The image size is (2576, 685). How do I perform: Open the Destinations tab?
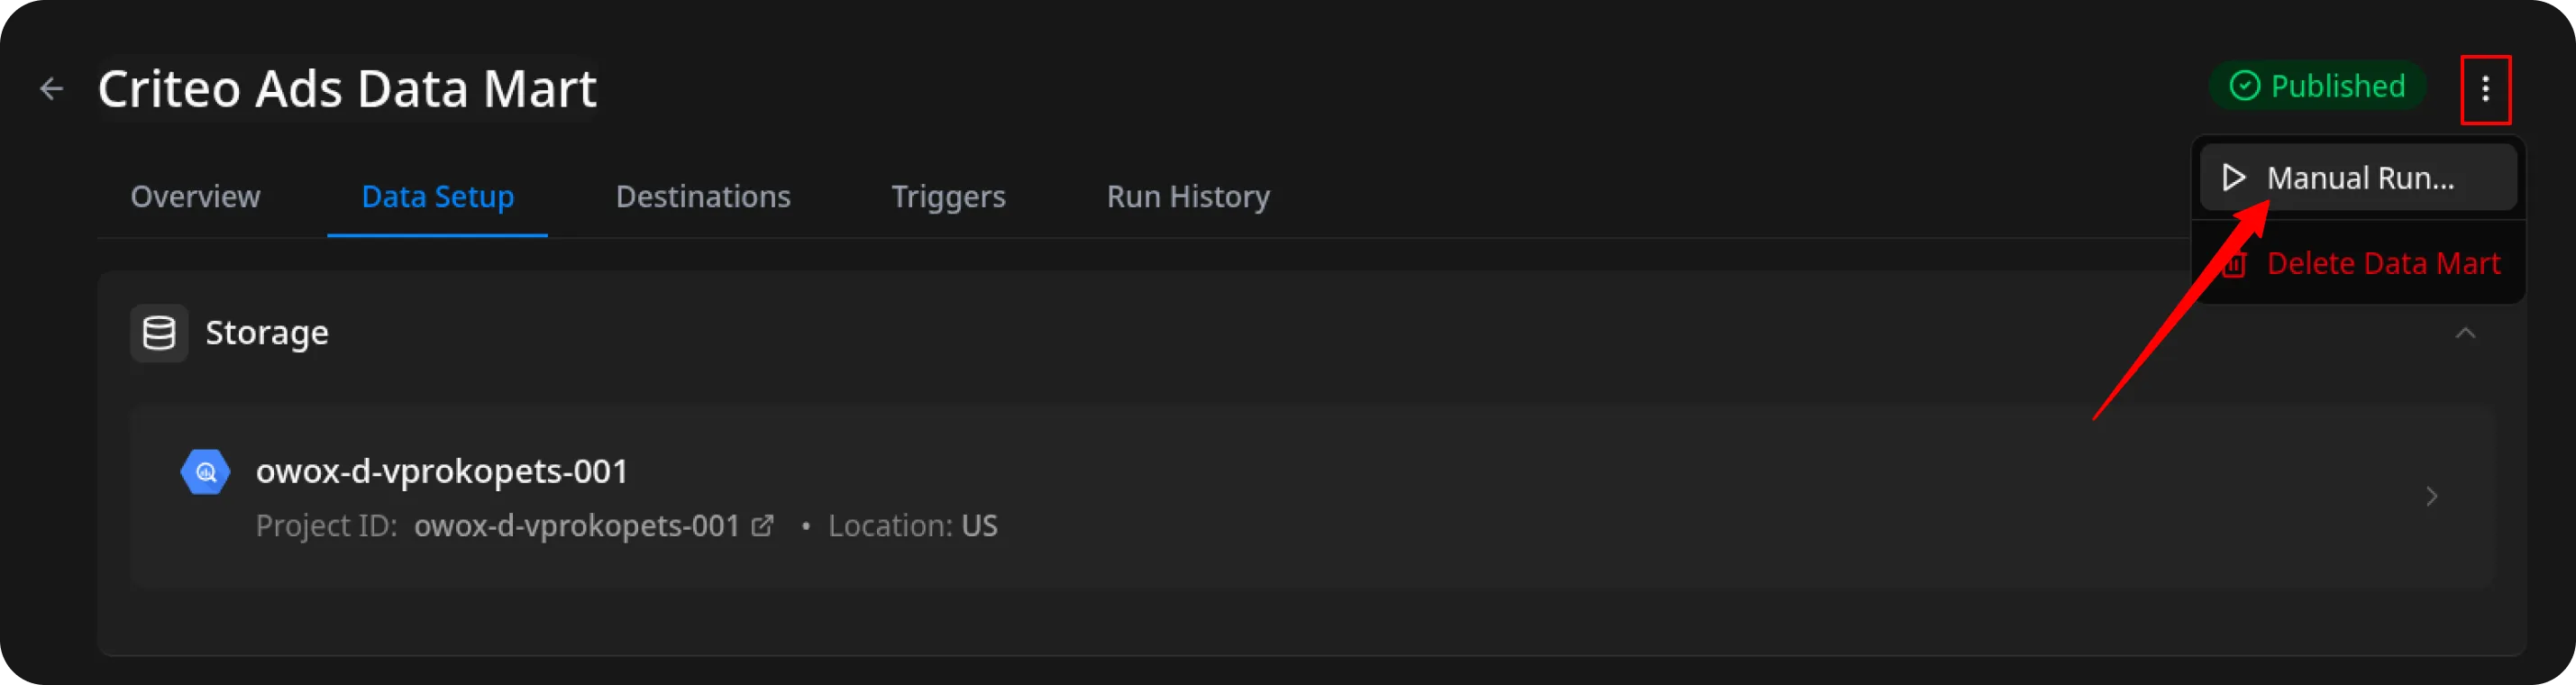[702, 197]
